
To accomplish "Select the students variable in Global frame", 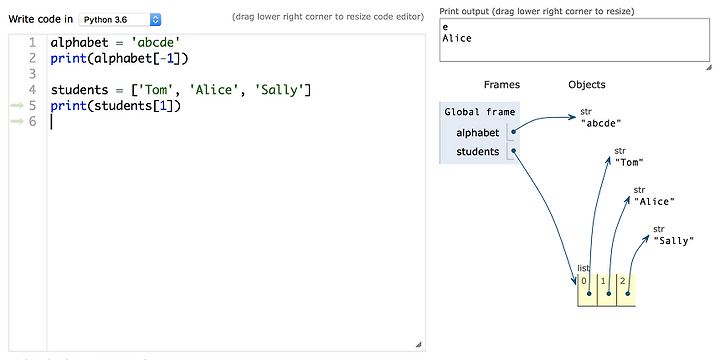I will pyautogui.click(x=478, y=152).
